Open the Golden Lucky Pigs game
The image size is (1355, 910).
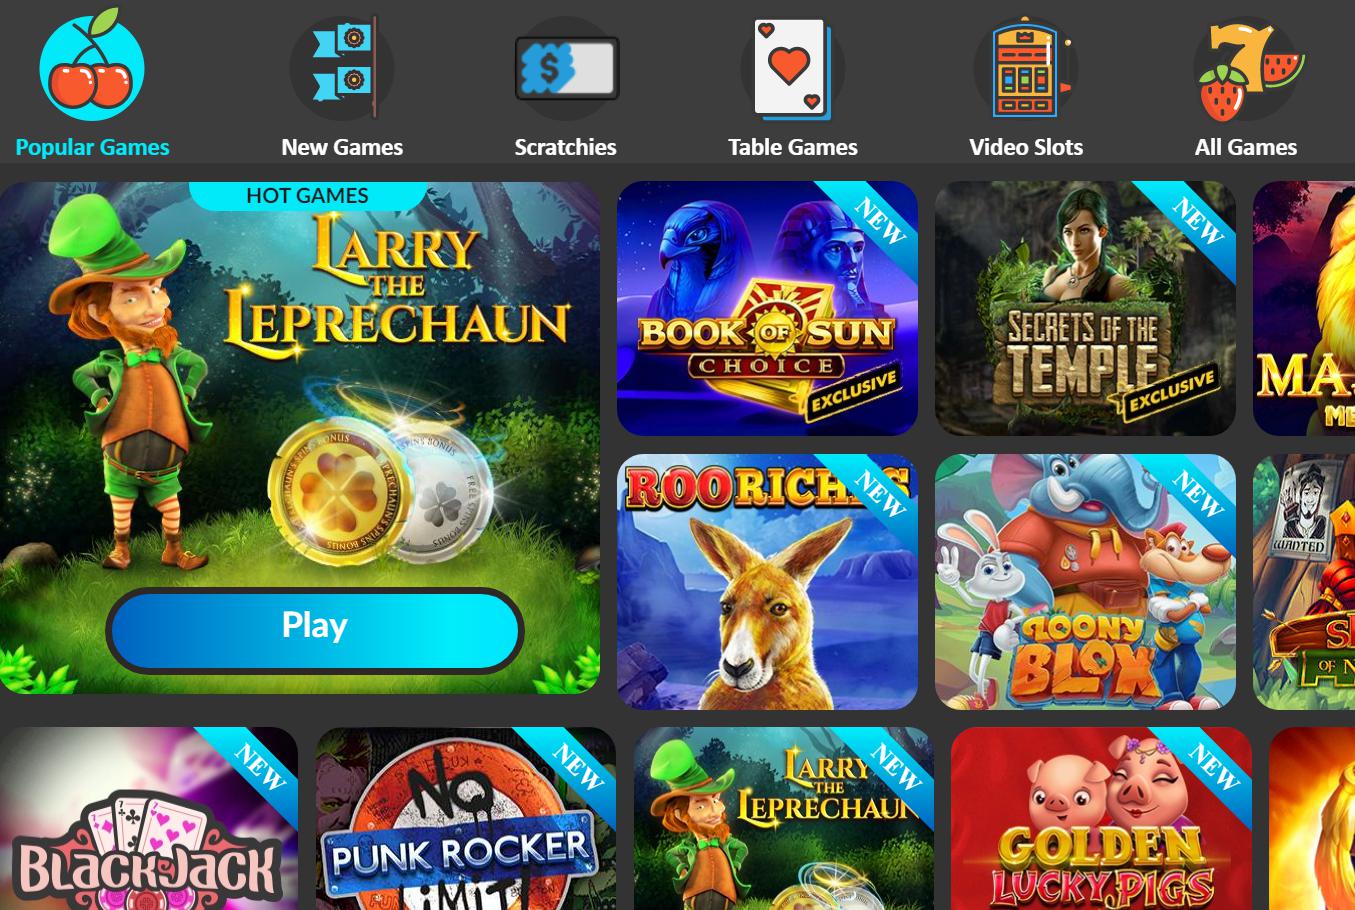[x=1101, y=818]
